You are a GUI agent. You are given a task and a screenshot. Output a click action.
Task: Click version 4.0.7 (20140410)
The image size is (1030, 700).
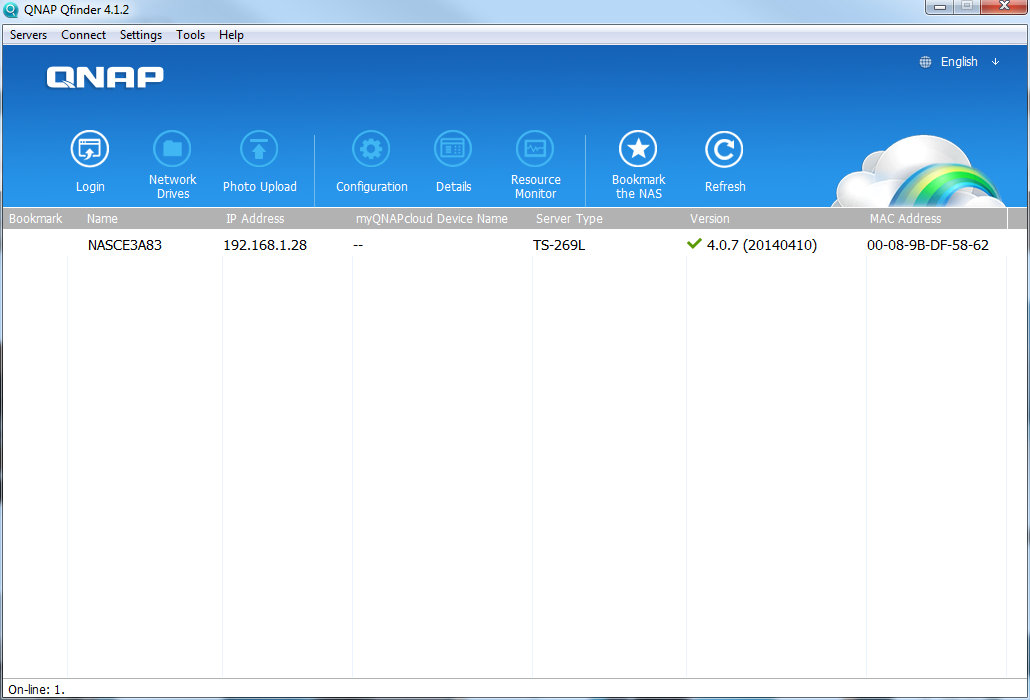[762, 245]
